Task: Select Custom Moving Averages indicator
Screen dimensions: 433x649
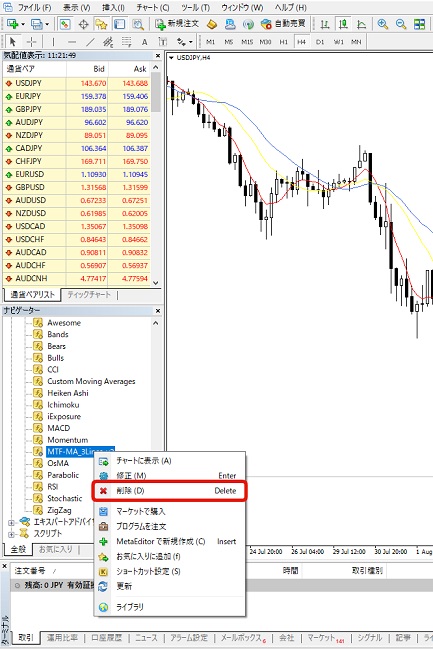Action: [x=91, y=381]
